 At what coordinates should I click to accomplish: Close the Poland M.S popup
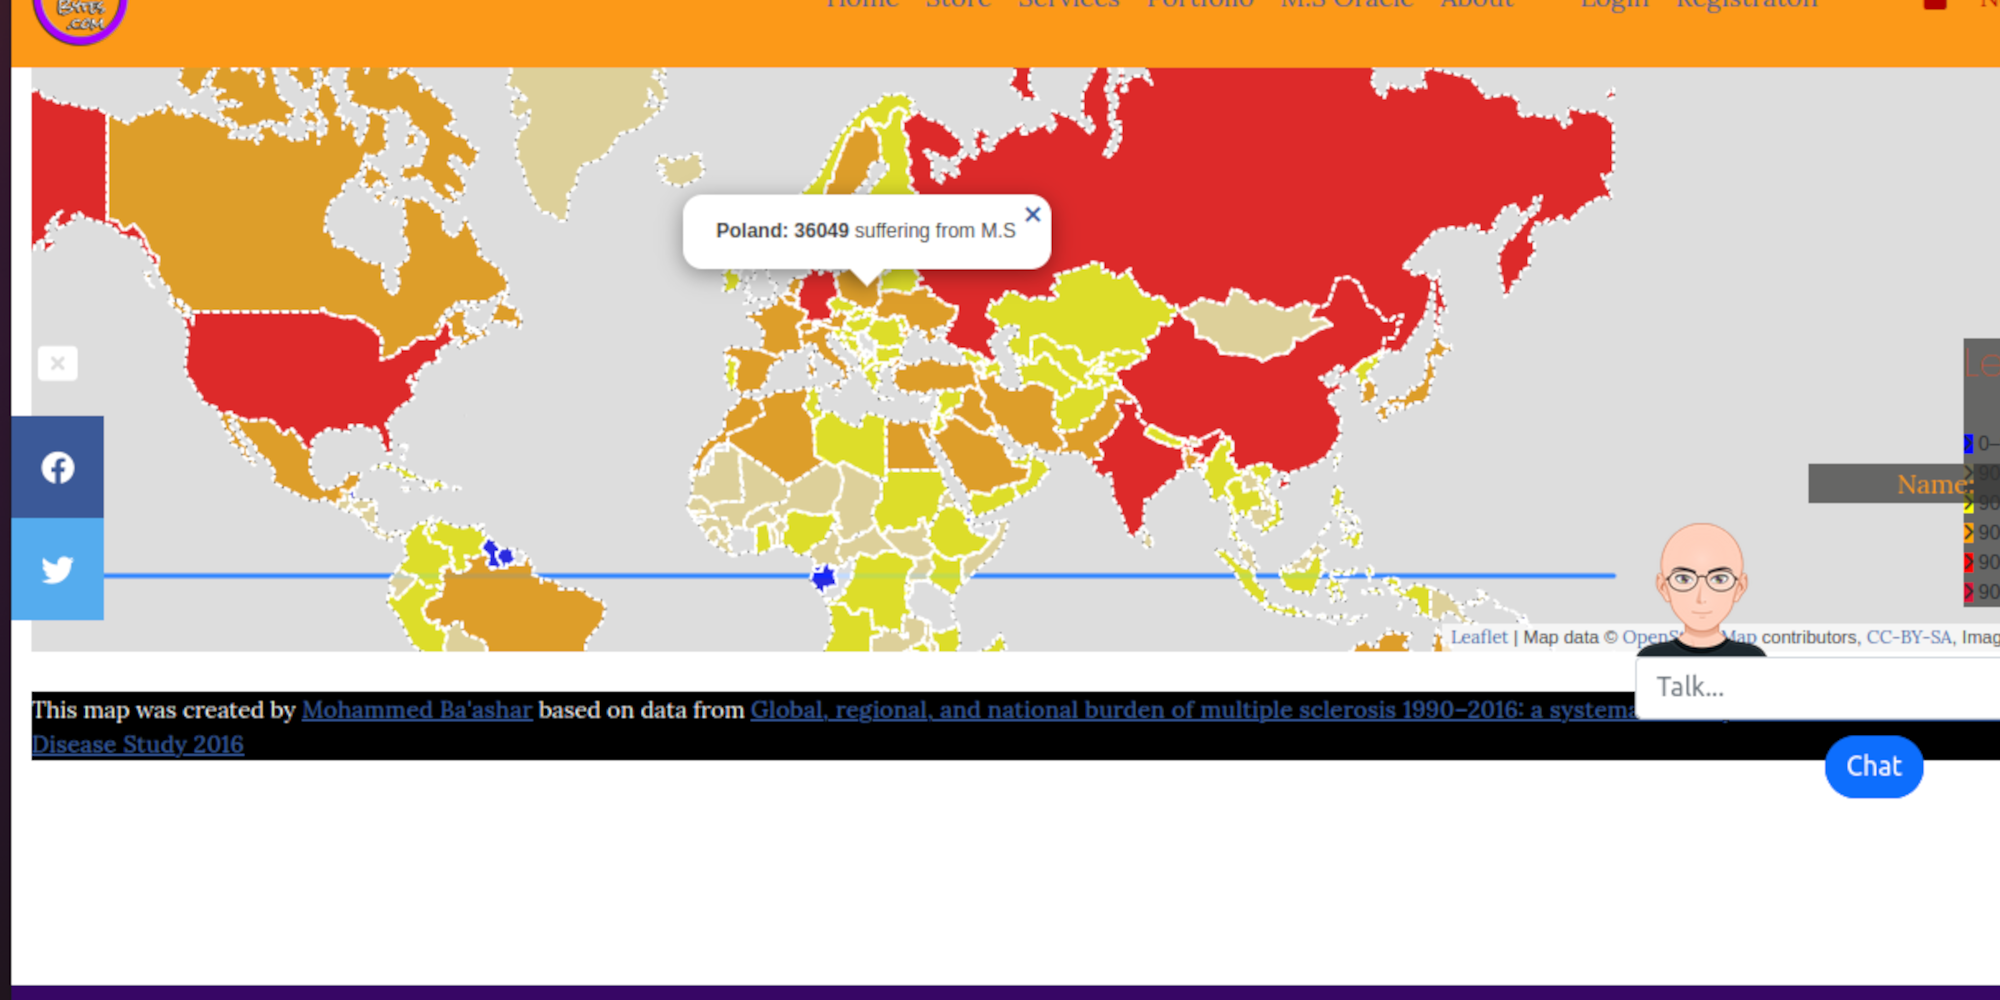click(x=1033, y=215)
